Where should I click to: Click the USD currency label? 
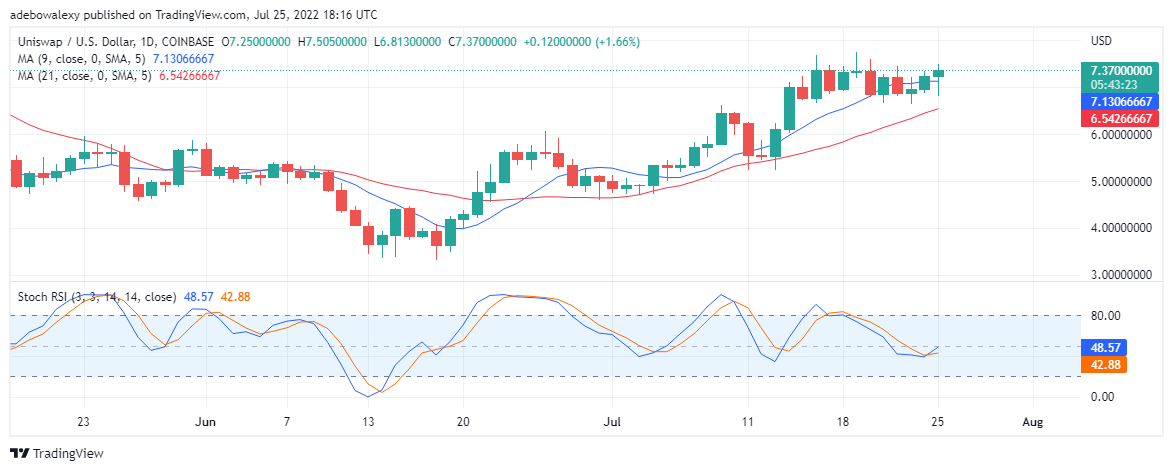[1100, 40]
